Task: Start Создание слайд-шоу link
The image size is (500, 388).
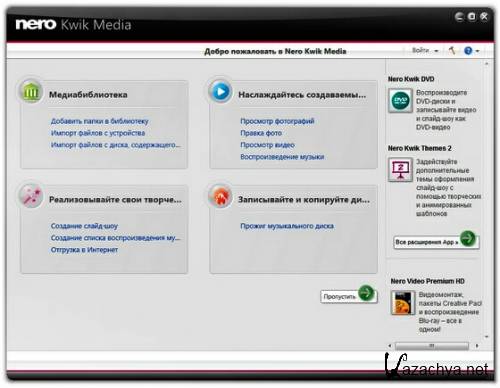Action: coord(84,226)
